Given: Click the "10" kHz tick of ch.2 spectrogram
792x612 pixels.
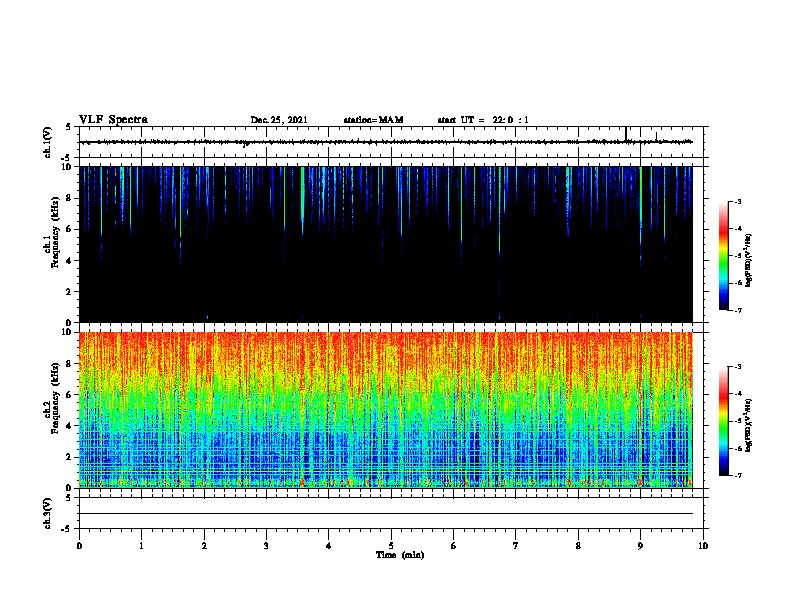Looking at the screenshot, I should point(67,332).
